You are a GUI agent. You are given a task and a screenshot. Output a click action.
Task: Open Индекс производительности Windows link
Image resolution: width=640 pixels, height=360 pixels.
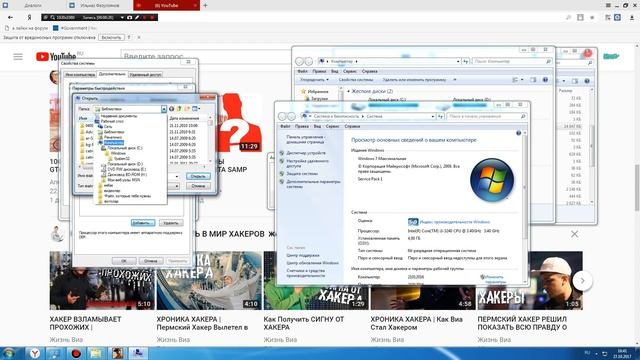[455, 222]
